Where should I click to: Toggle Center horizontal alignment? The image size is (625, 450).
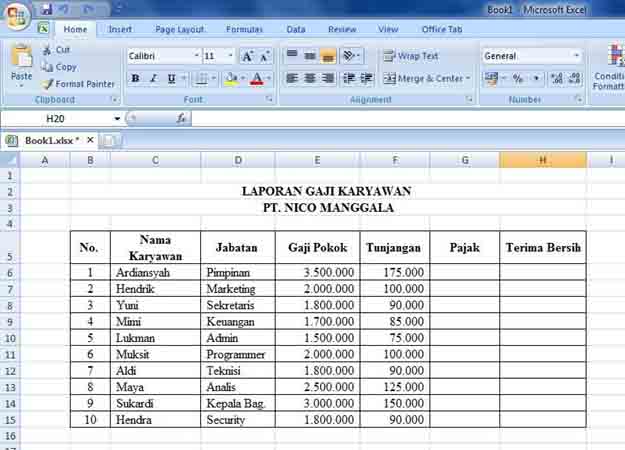pyautogui.click(x=310, y=79)
